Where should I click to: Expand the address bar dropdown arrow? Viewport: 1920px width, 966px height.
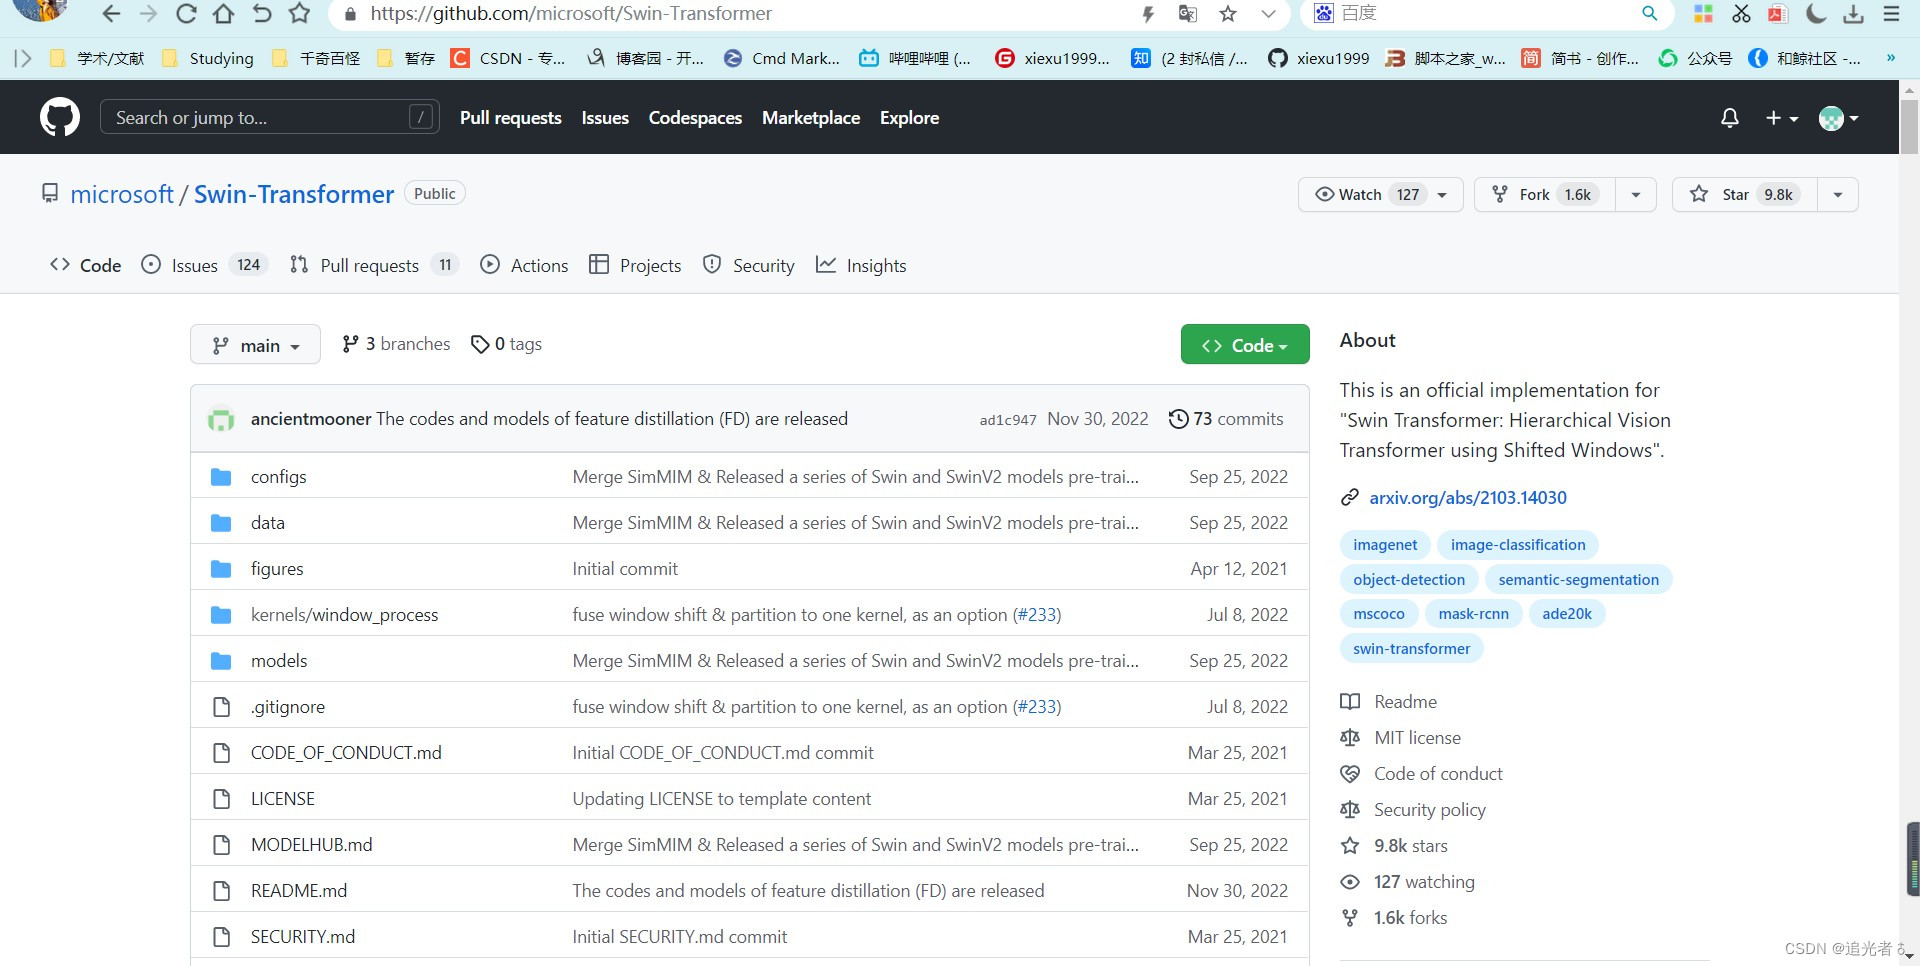[1268, 14]
